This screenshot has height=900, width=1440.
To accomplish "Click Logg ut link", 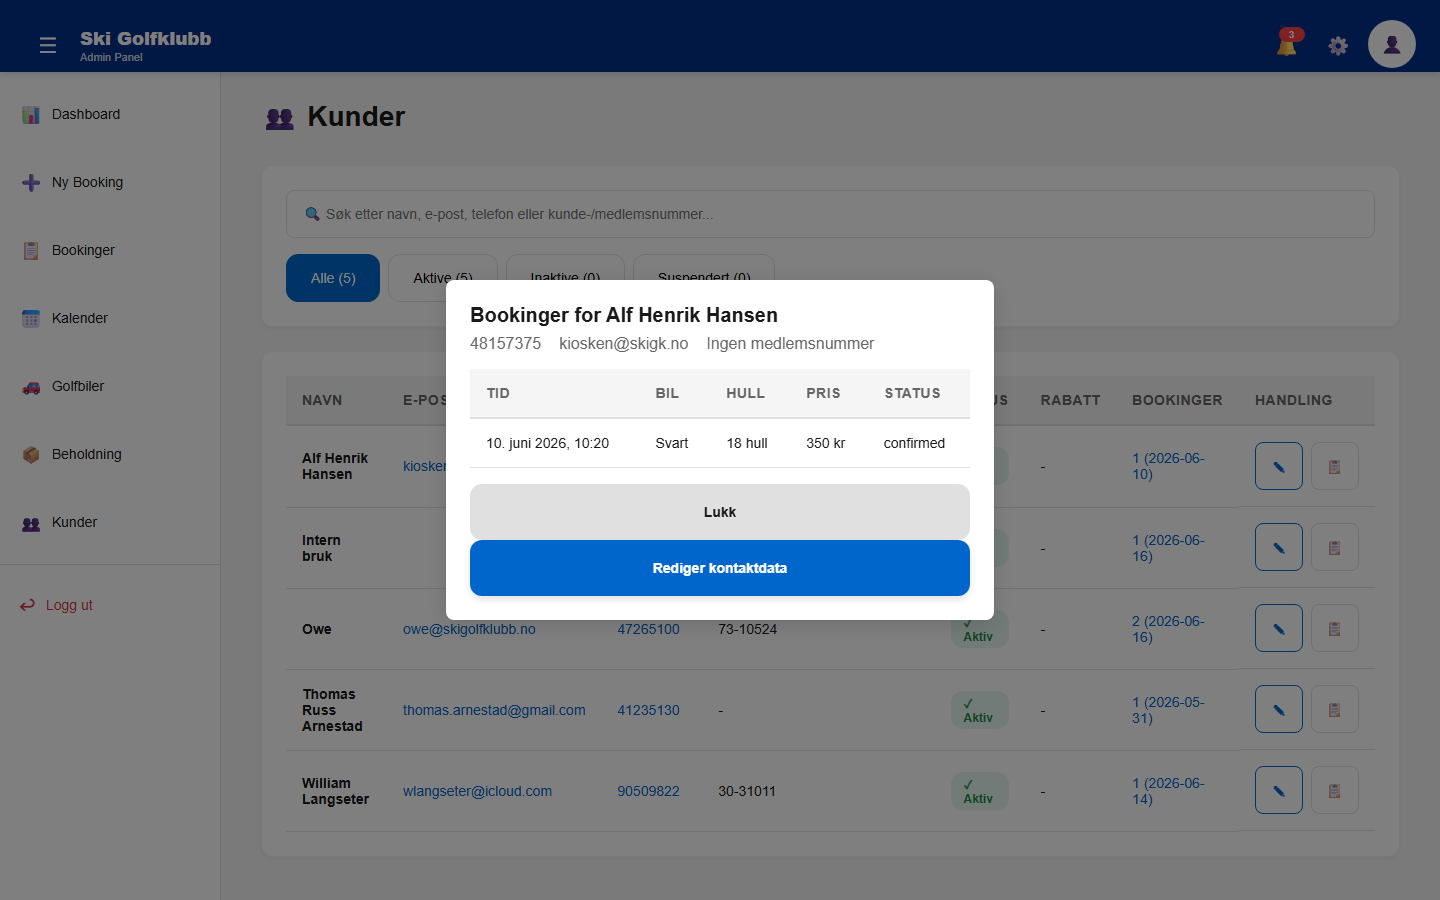I will (x=69, y=605).
